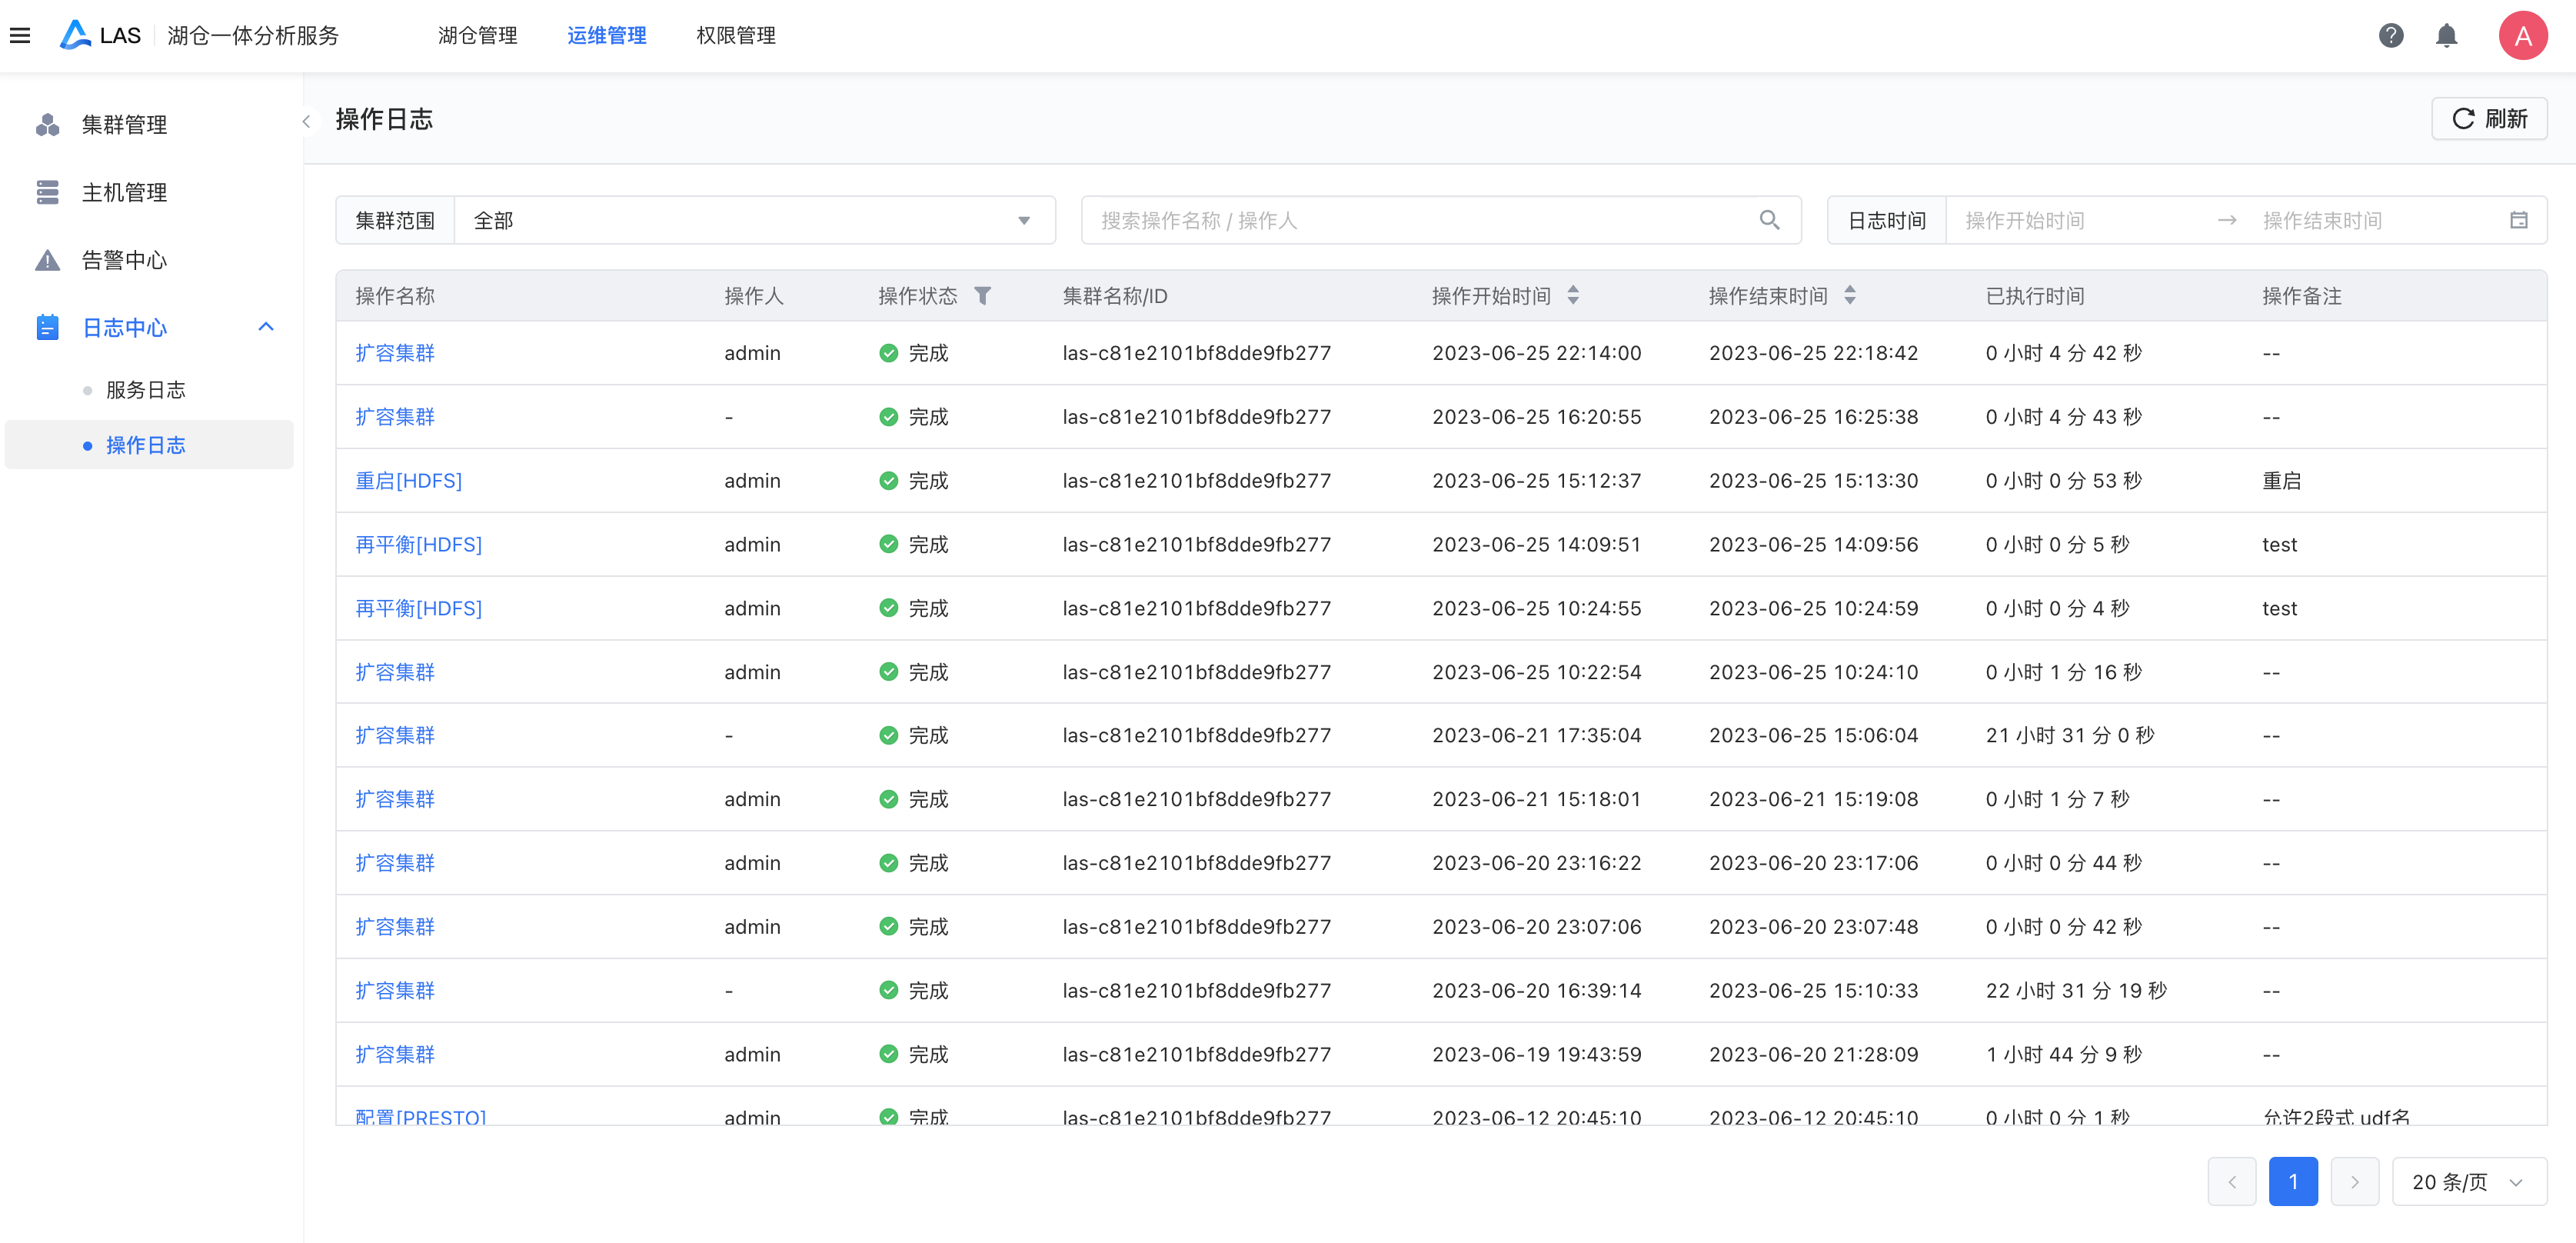Screen dimensions: 2576x1243
Task: Filter by 操作状态 using the funnel icon
Action: point(983,296)
